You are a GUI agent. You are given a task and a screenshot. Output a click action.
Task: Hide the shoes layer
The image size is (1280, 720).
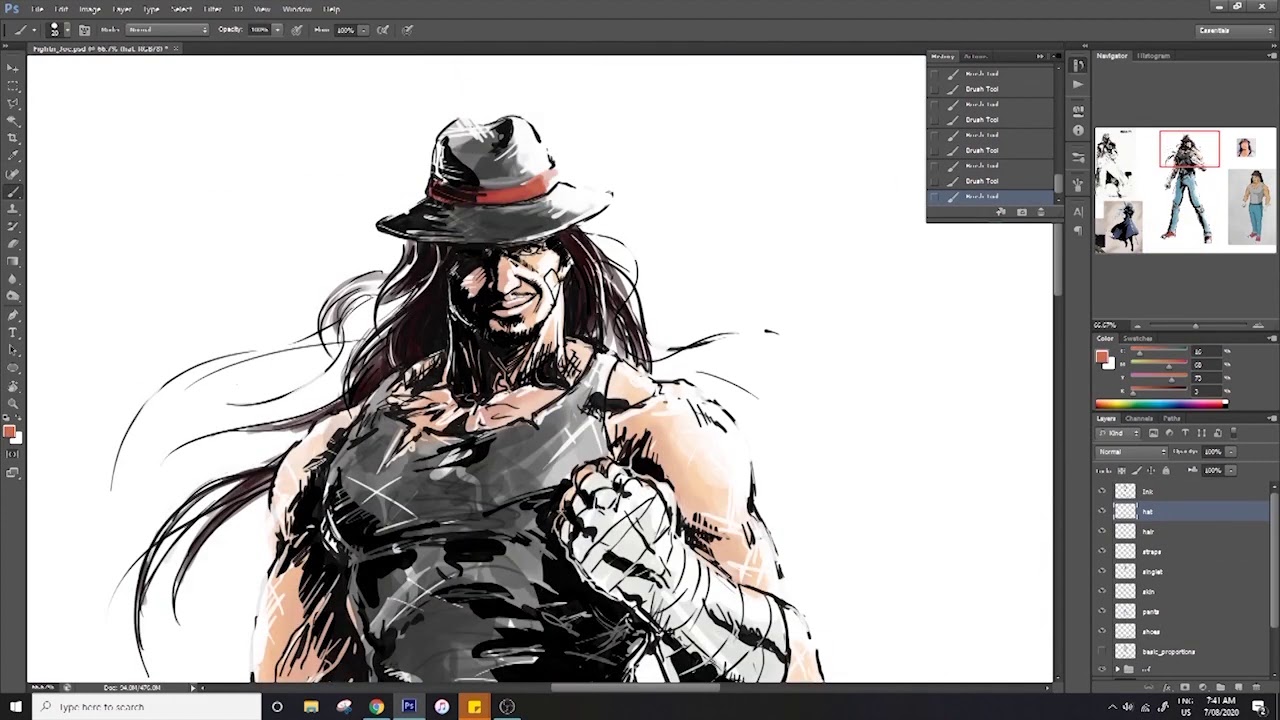point(1102,631)
